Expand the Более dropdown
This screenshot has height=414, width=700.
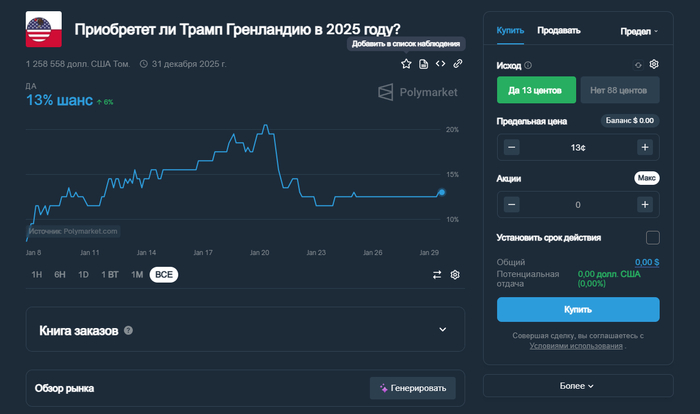click(x=577, y=385)
